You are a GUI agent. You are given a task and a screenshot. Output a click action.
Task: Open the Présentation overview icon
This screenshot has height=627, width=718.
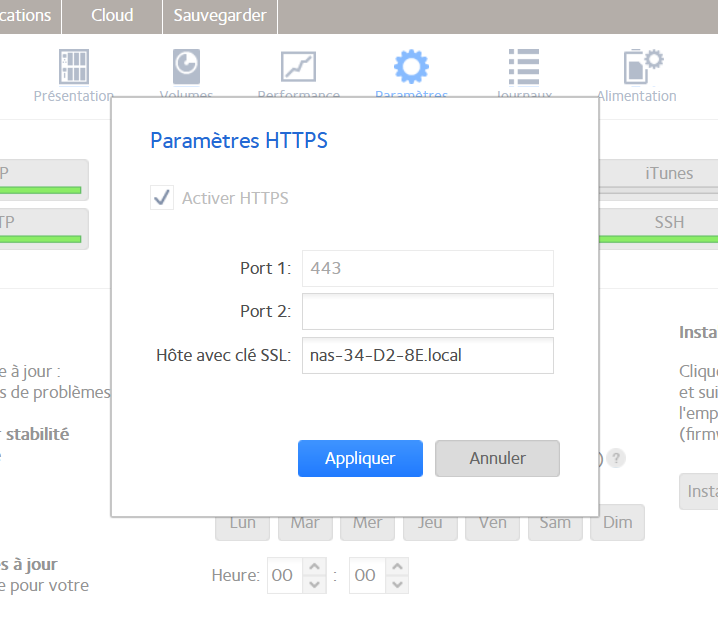tap(74, 67)
